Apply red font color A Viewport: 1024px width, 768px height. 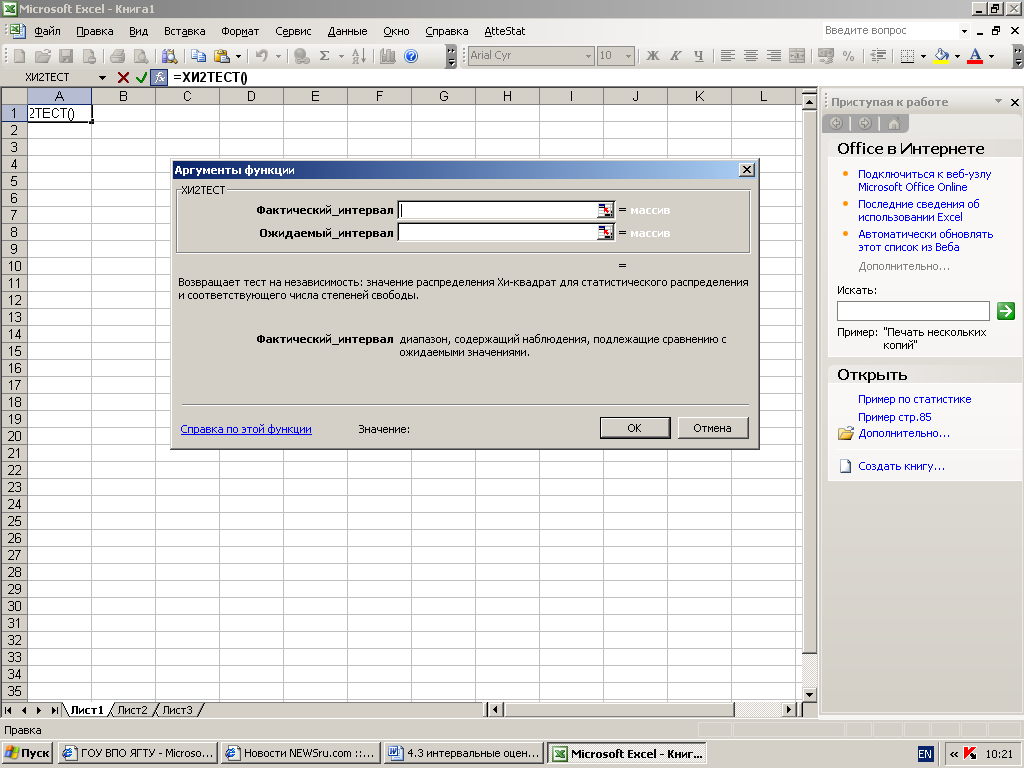[974, 56]
